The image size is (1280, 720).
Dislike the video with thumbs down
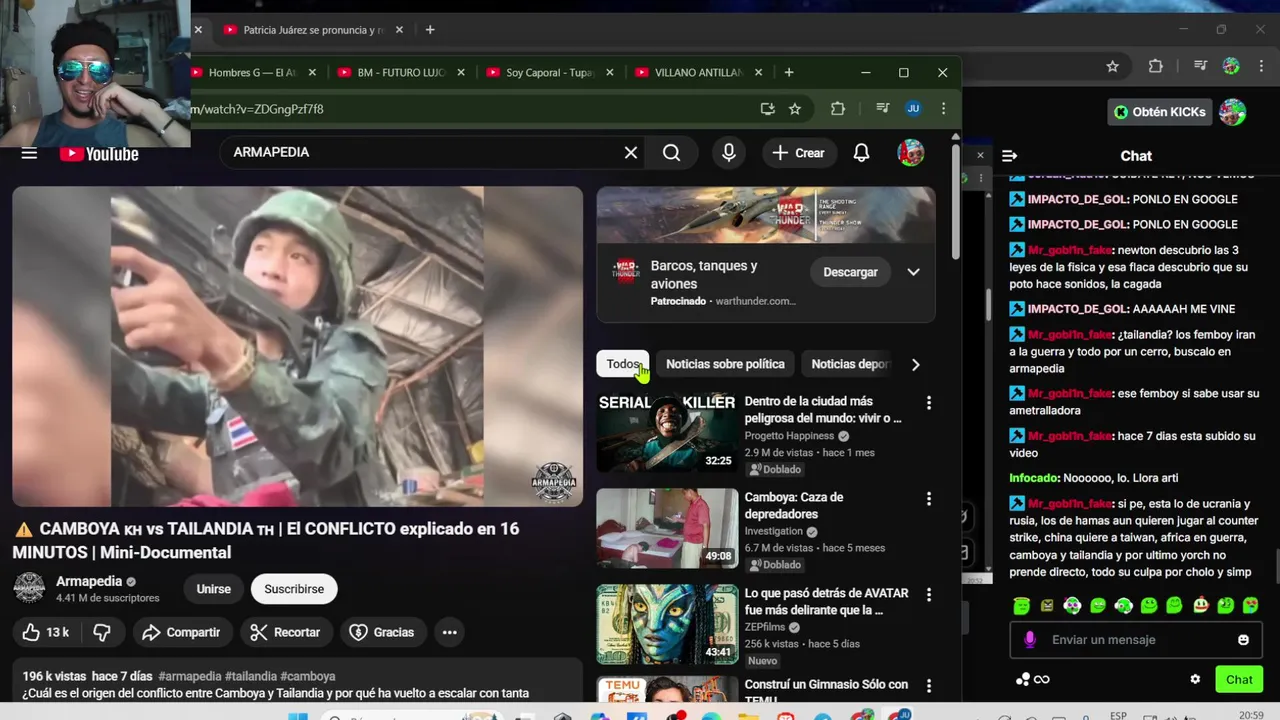[102, 632]
